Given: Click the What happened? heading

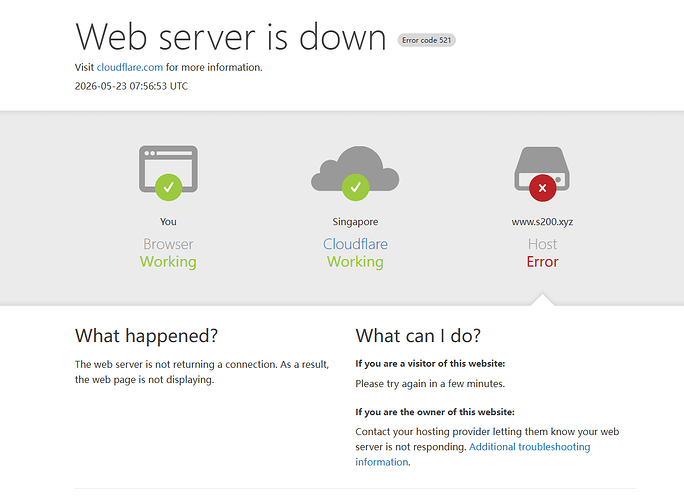Looking at the screenshot, I should point(146,336).
